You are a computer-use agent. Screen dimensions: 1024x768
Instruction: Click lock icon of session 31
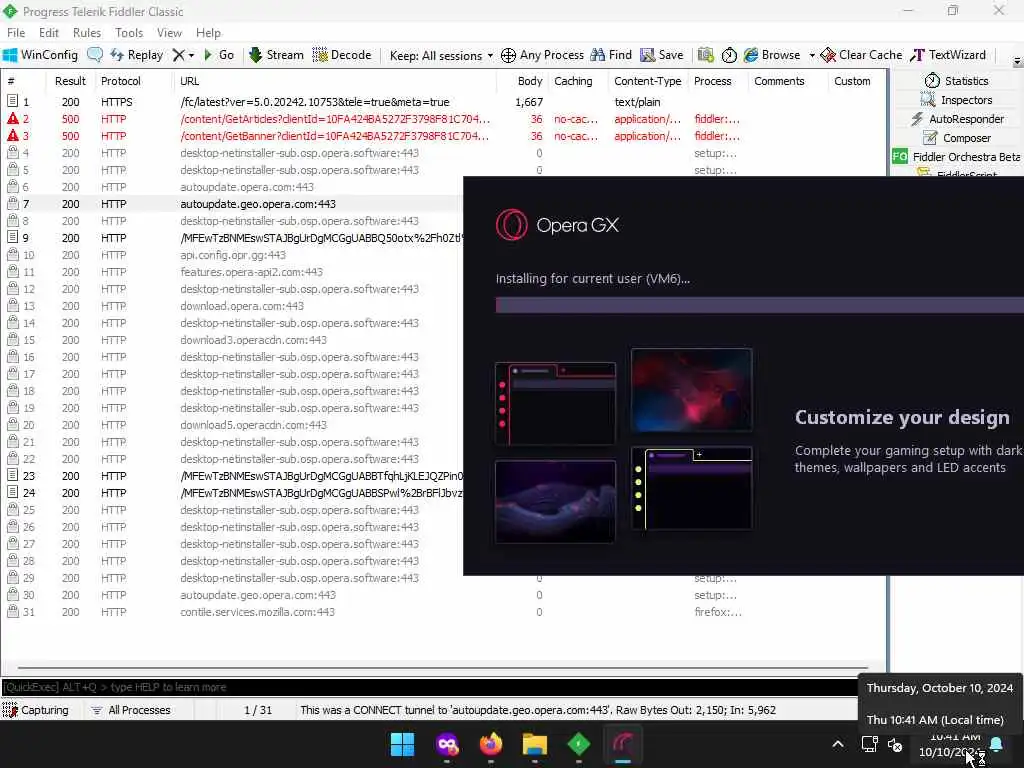click(x=12, y=611)
